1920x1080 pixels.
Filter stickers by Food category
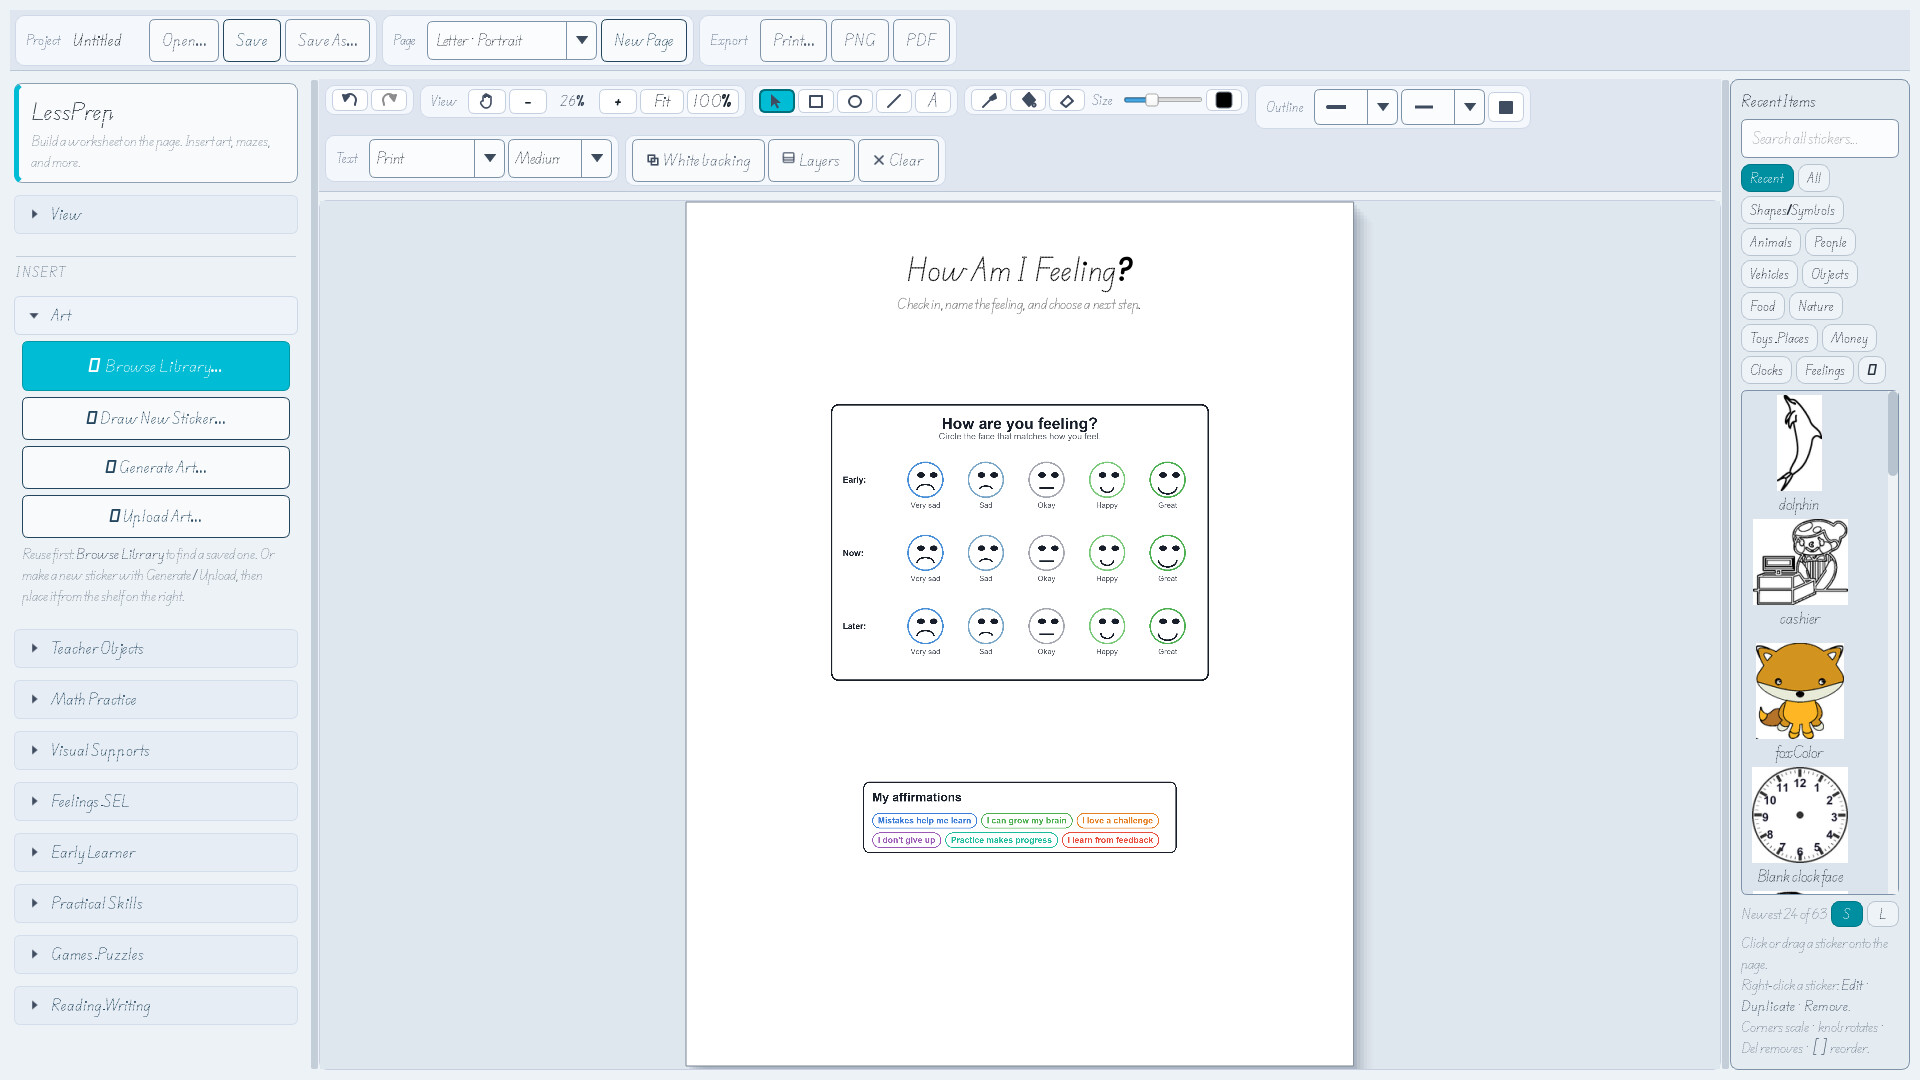[x=1762, y=306]
